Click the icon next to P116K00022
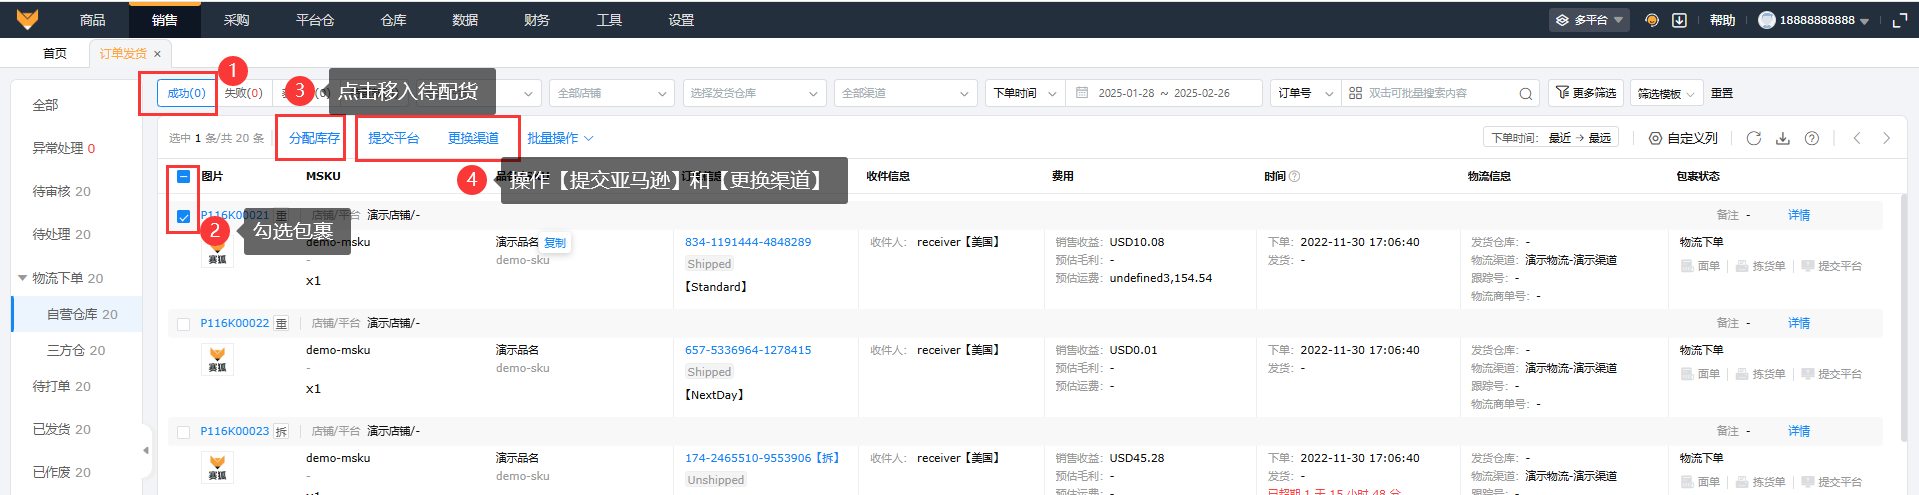Image resolution: width=1919 pixels, height=495 pixels. point(281,323)
